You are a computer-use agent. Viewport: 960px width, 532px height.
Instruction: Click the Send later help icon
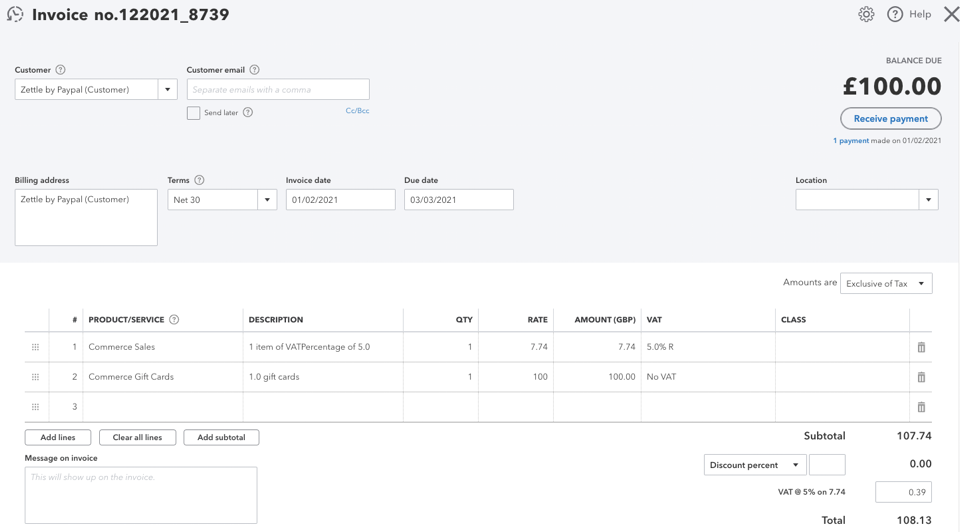pos(247,112)
